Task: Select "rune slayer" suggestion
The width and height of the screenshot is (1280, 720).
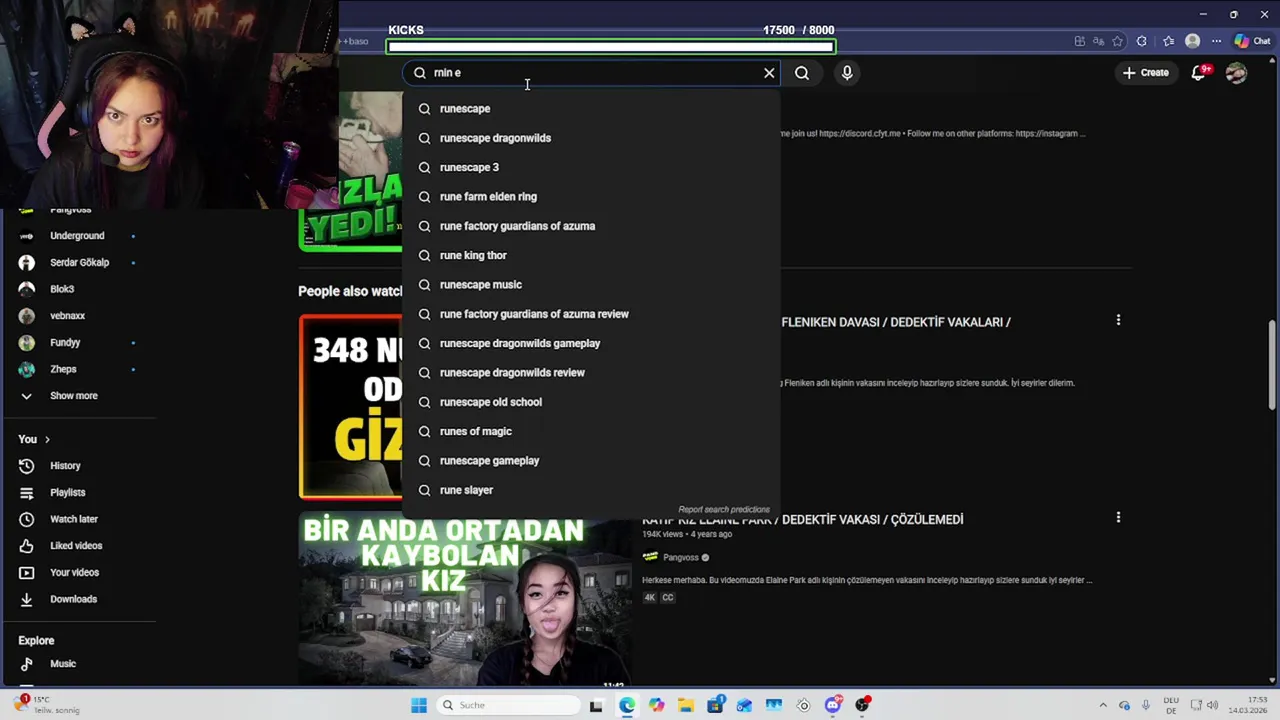Action: click(591, 490)
